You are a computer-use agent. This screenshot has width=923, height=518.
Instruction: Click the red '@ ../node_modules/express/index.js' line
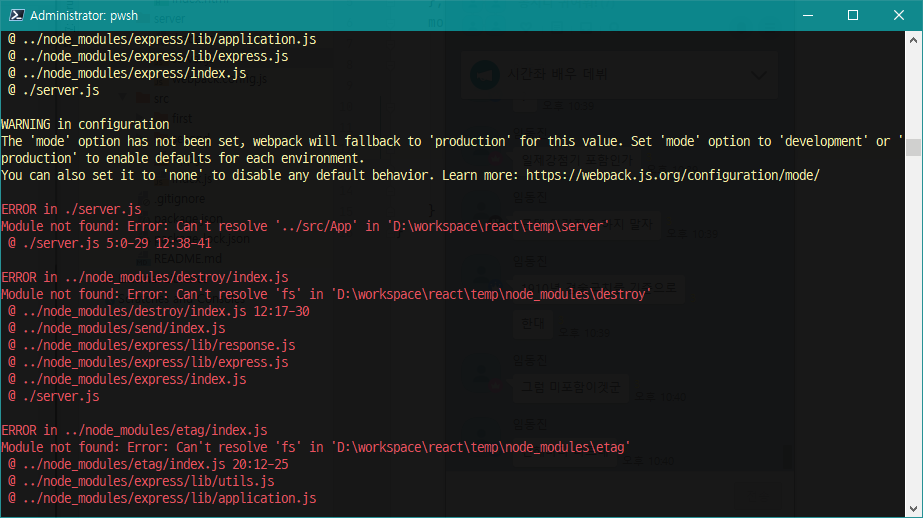pyautogui.click(x=127, y=380)
